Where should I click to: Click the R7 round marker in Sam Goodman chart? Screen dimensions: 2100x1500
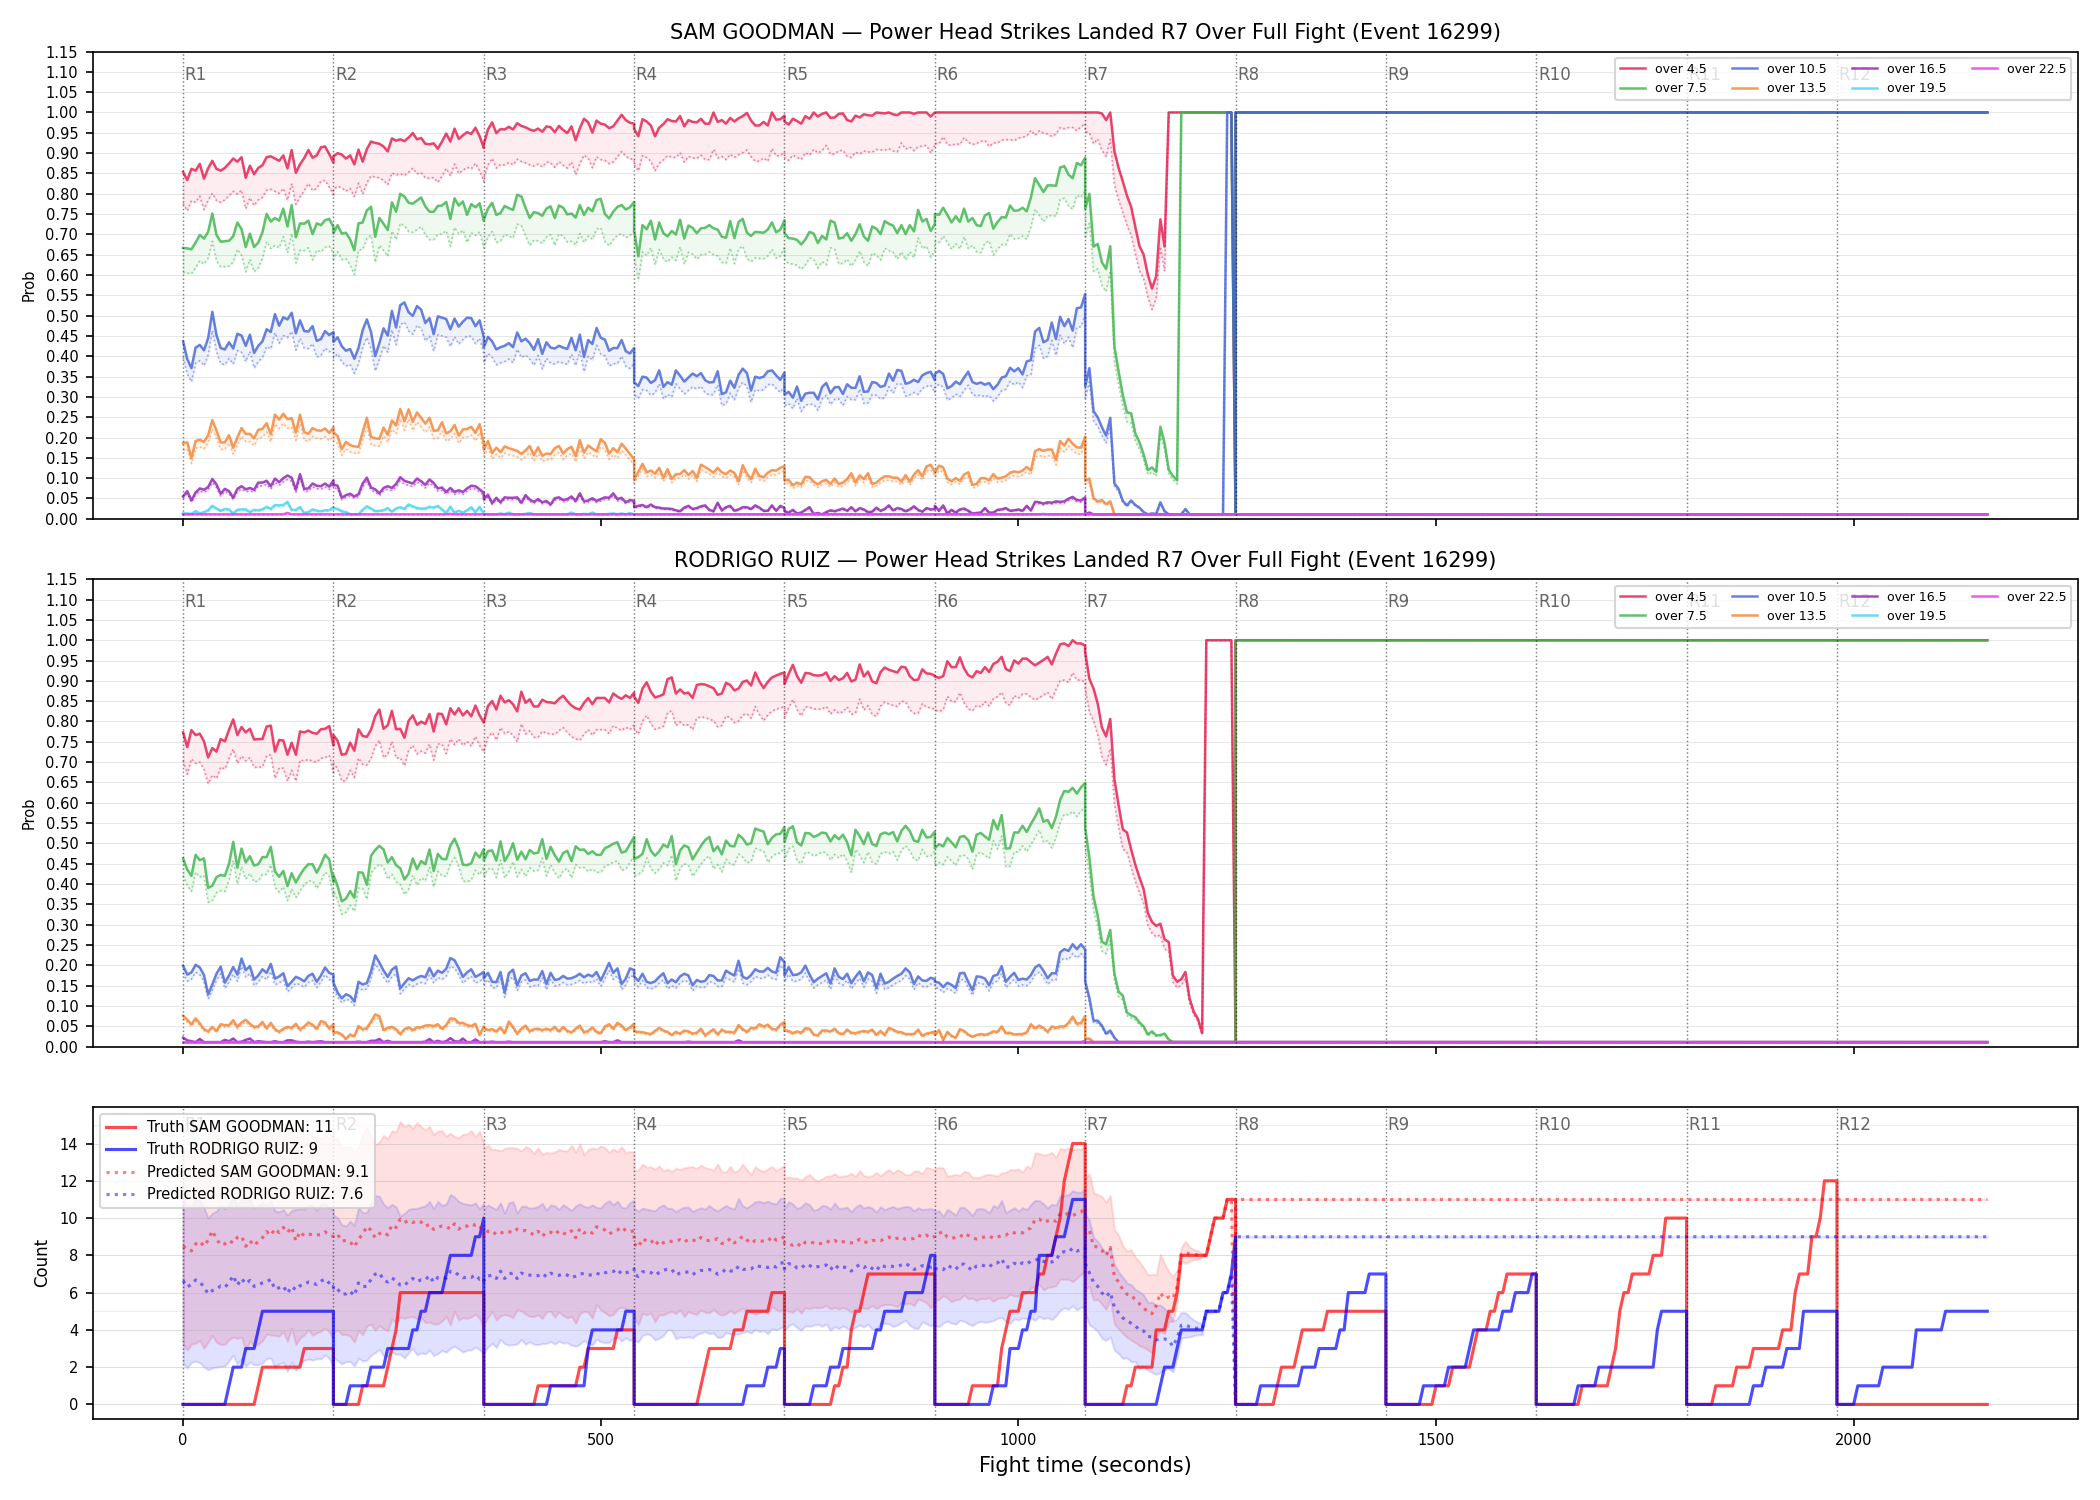click(1097, 74)
